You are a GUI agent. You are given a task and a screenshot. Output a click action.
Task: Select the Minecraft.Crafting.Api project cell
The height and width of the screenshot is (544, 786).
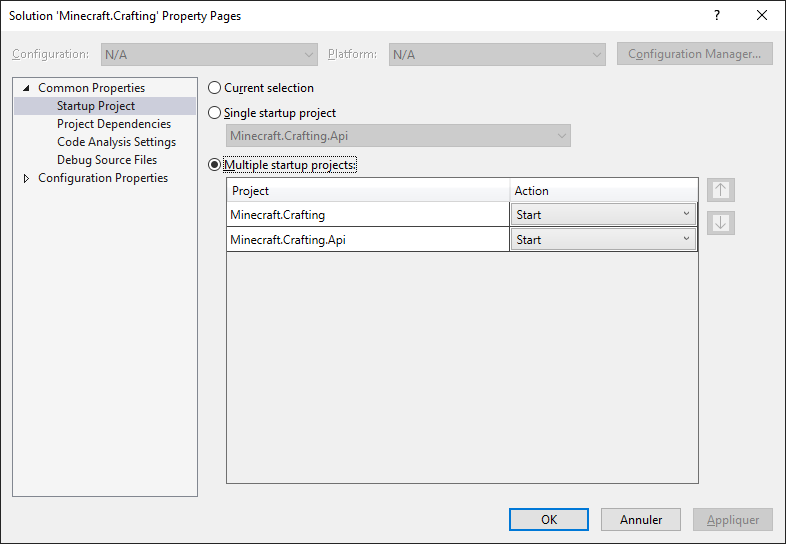tap(368, 240)
